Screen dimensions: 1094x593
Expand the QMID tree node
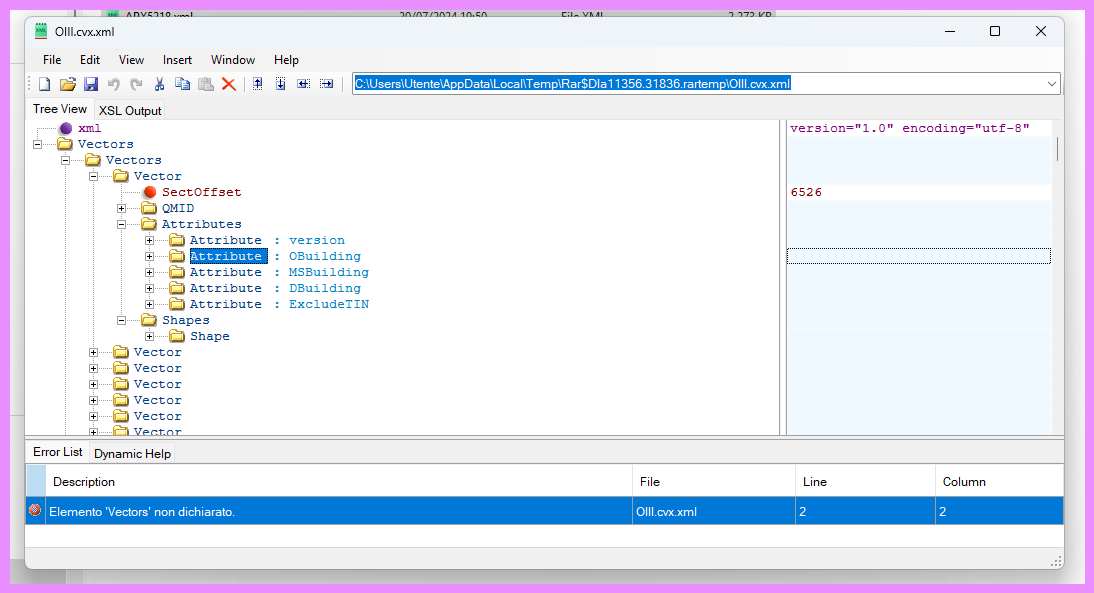[122, 208]
